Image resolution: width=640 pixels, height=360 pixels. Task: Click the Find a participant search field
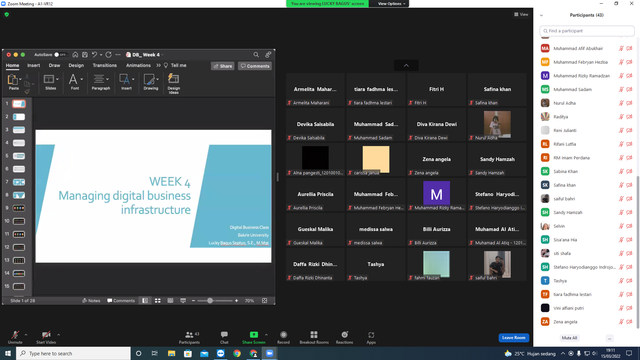coord(587,31)
